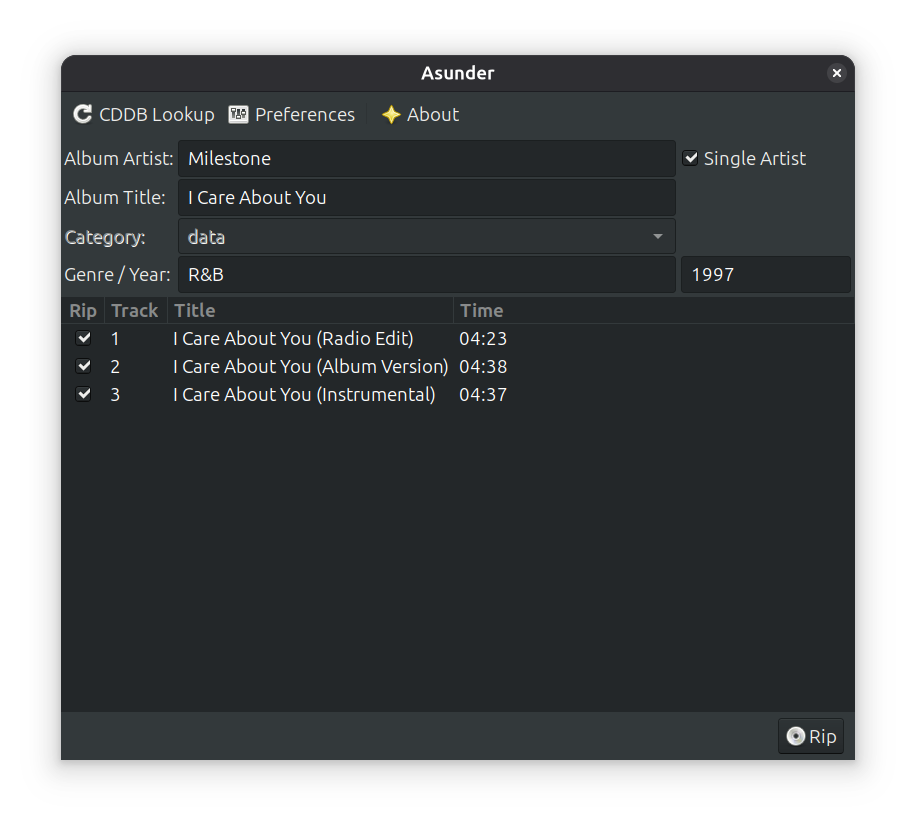Click the Album Artist field with Milestone
The height and width of the screenshot is (827, 916).
(427, 158)
